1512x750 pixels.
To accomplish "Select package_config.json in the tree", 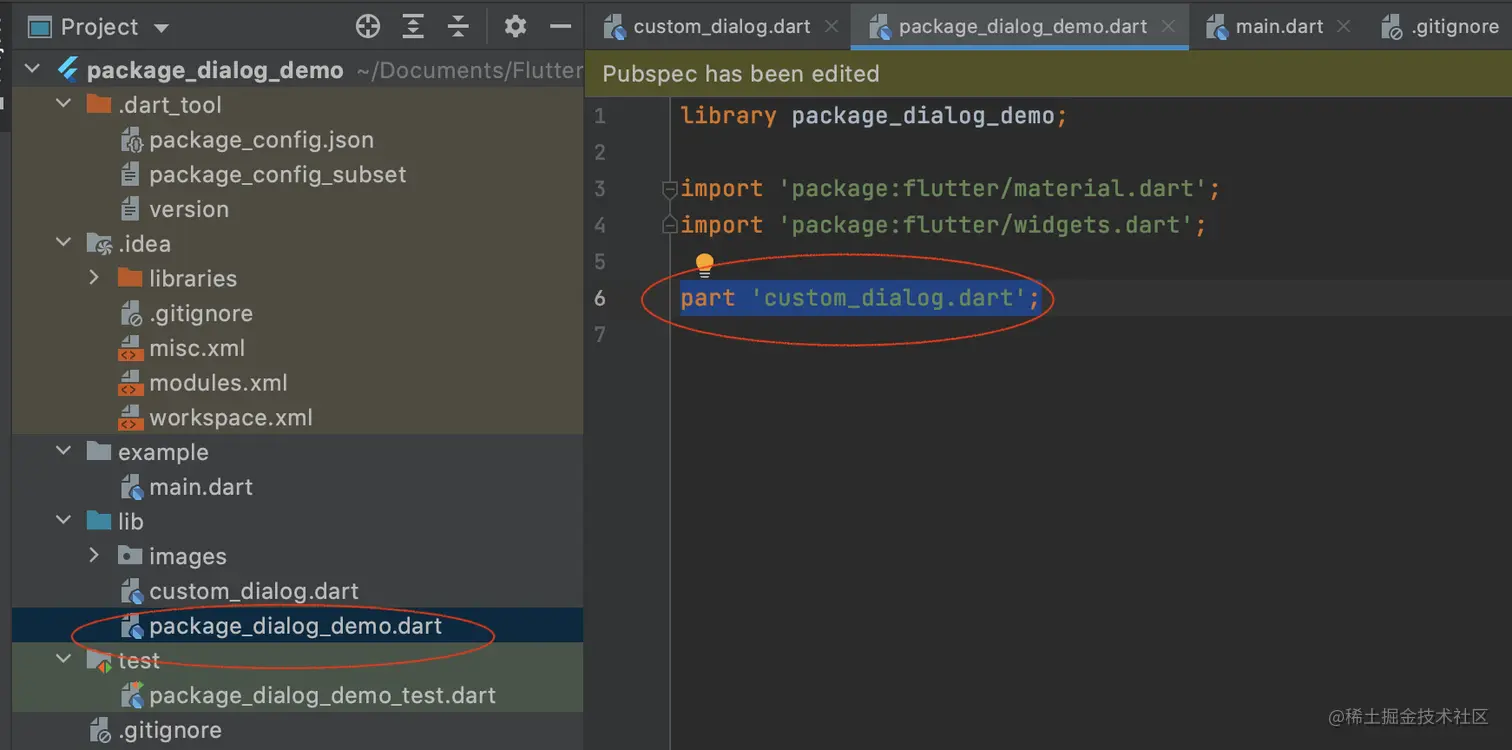I will (x=261, y=140).
